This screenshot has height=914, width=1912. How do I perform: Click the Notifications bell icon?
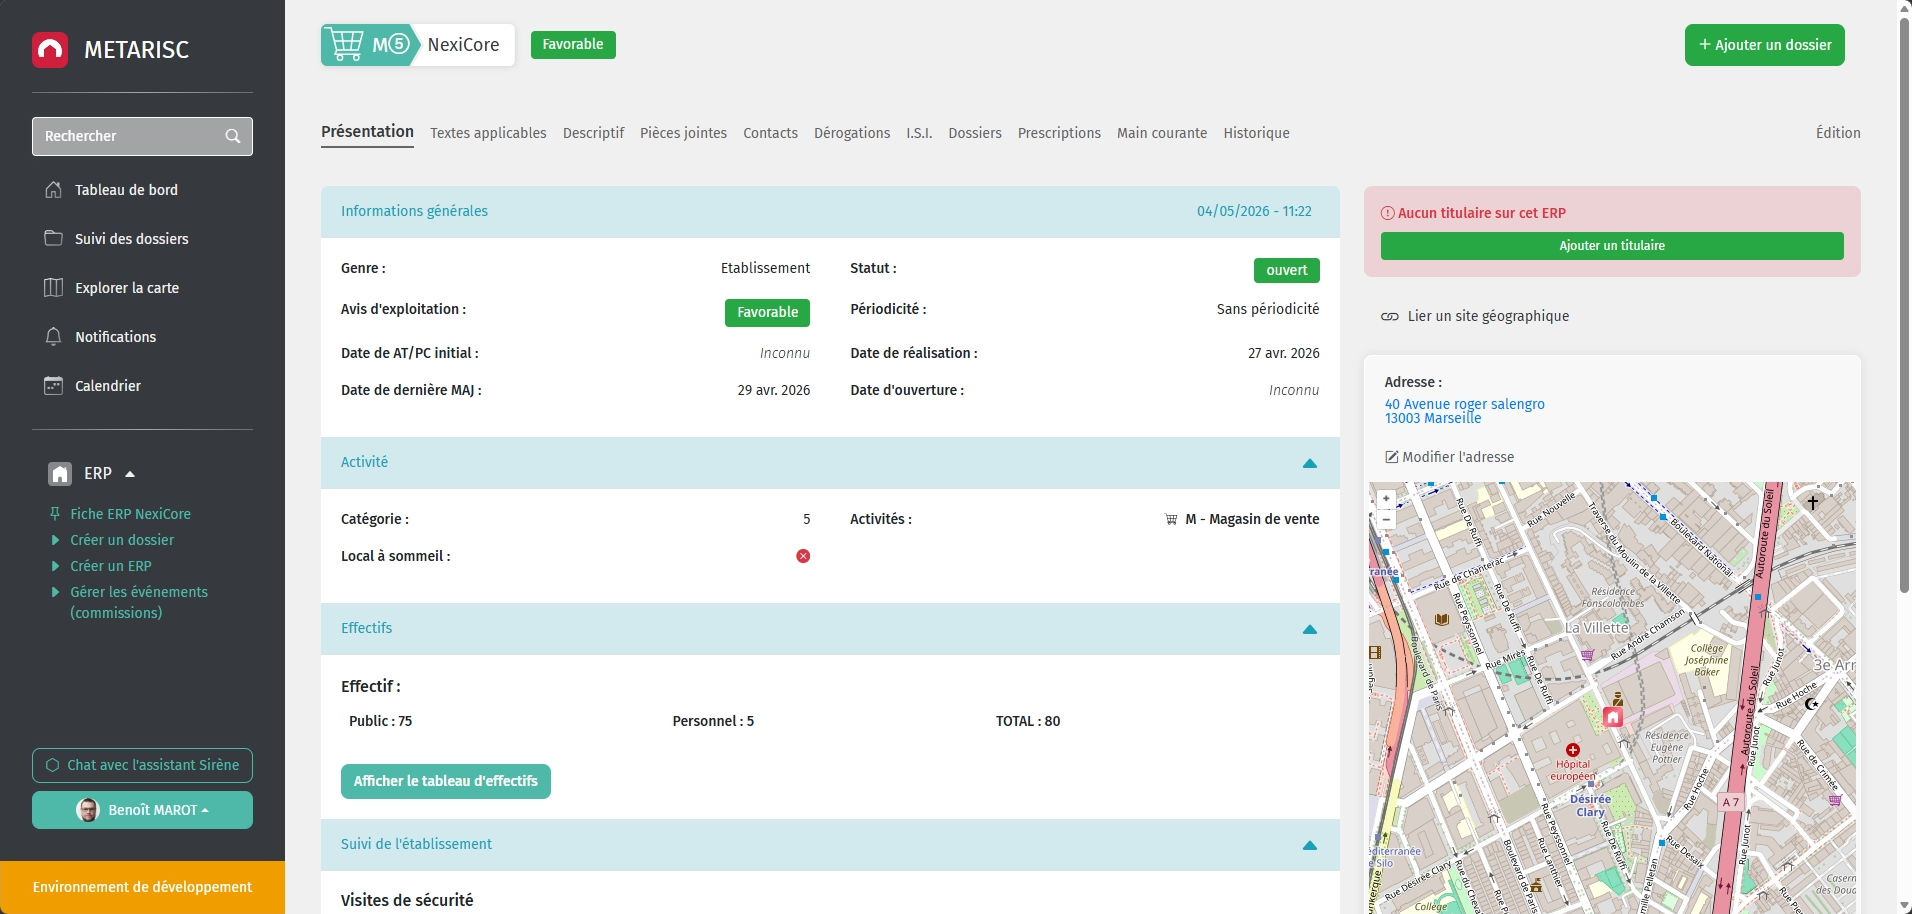[54, 336]
